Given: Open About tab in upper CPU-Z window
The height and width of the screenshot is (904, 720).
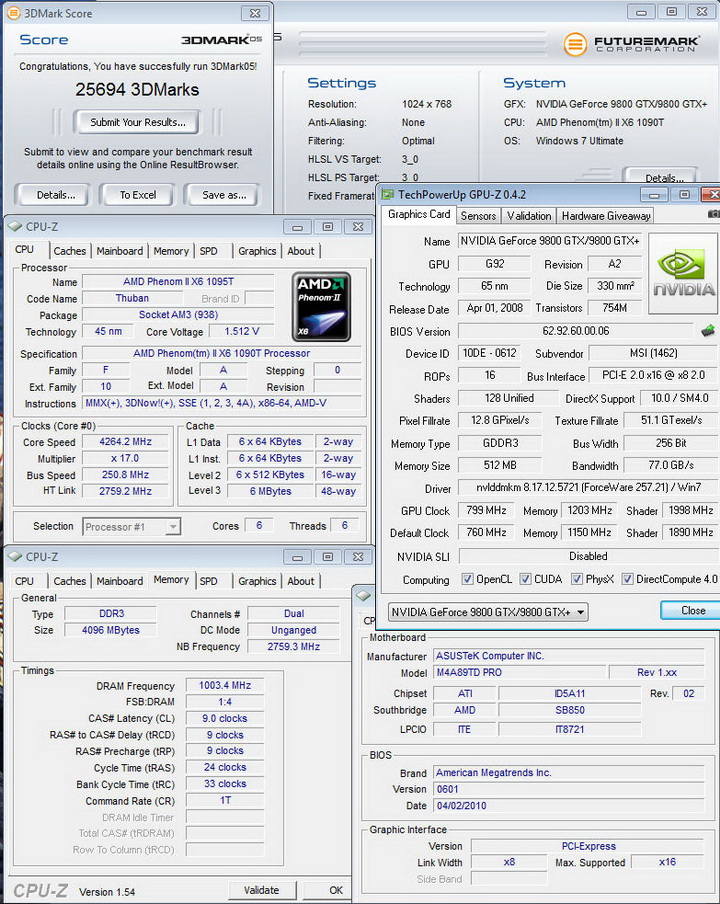Looking at the screenshot, I should coord(301,251).
